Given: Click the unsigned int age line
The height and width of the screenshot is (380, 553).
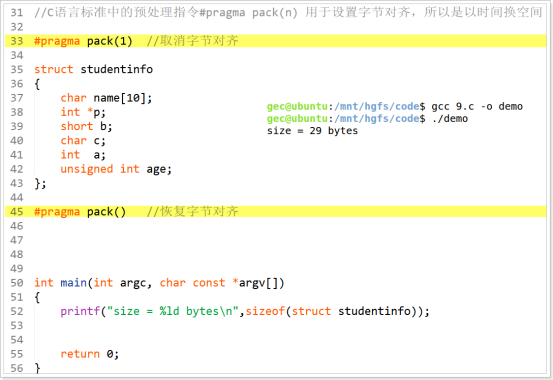Looking at the screenshot, I should (116, 169).
